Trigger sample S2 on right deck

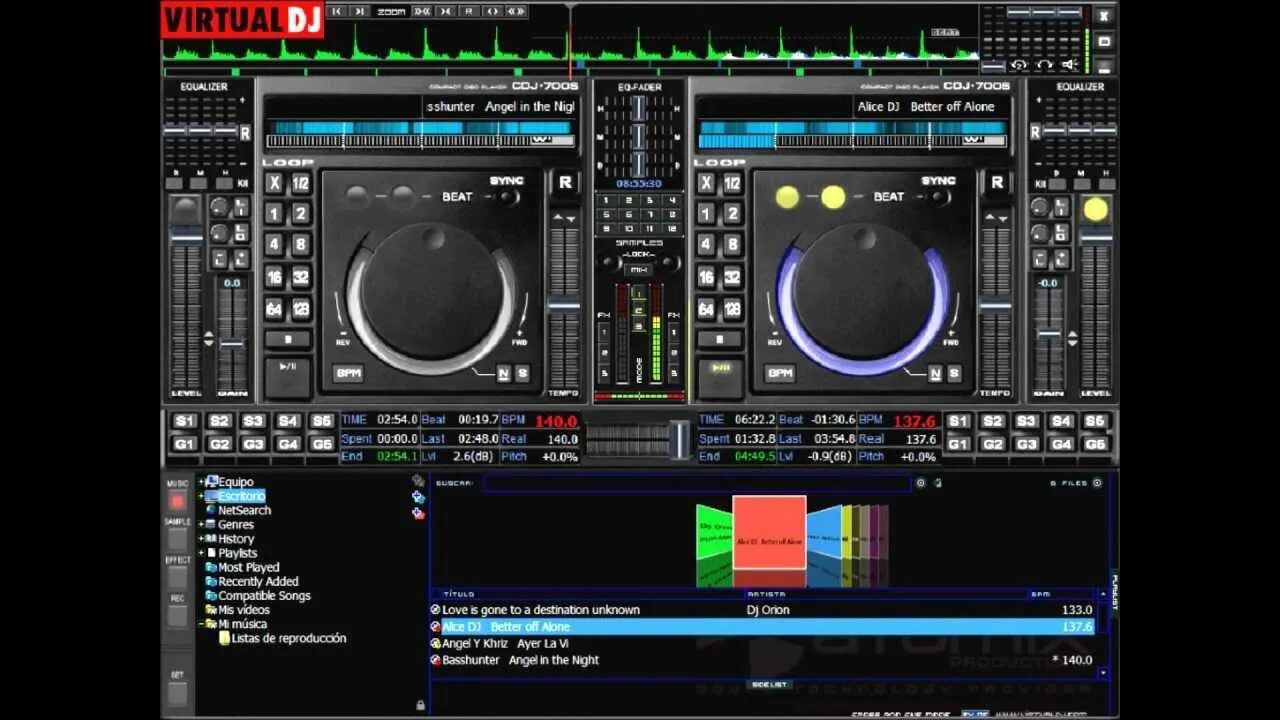(992, 421)
